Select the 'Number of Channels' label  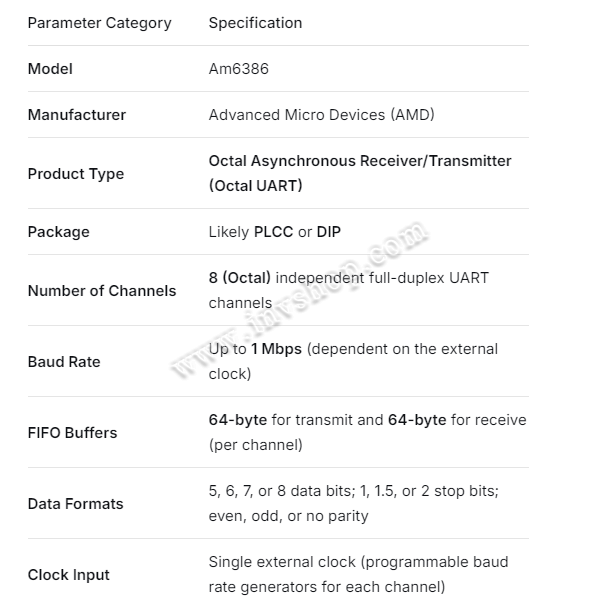tap(101, 291)
